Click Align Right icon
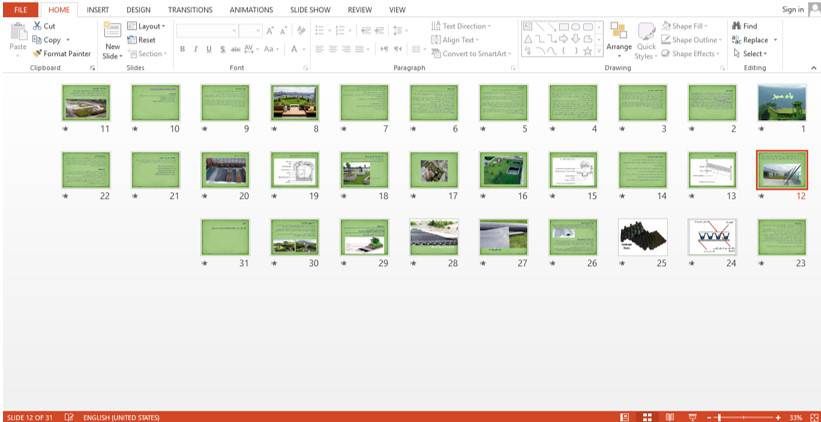 346,49
